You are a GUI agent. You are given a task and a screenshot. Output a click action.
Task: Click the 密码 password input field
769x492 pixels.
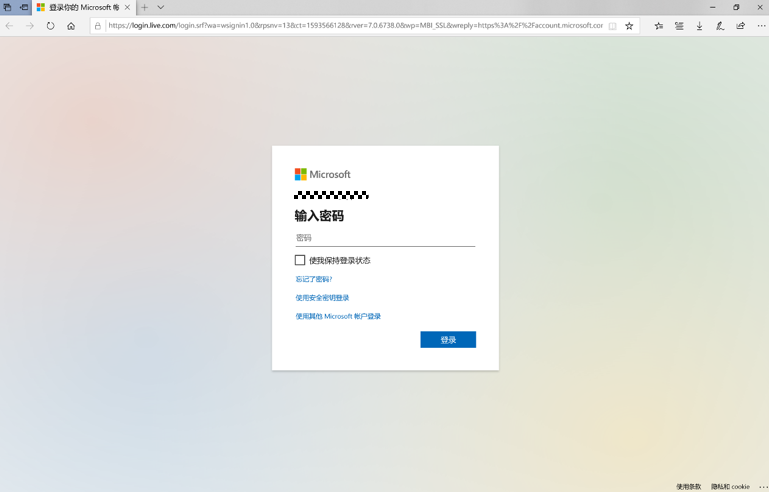(384, 238)
